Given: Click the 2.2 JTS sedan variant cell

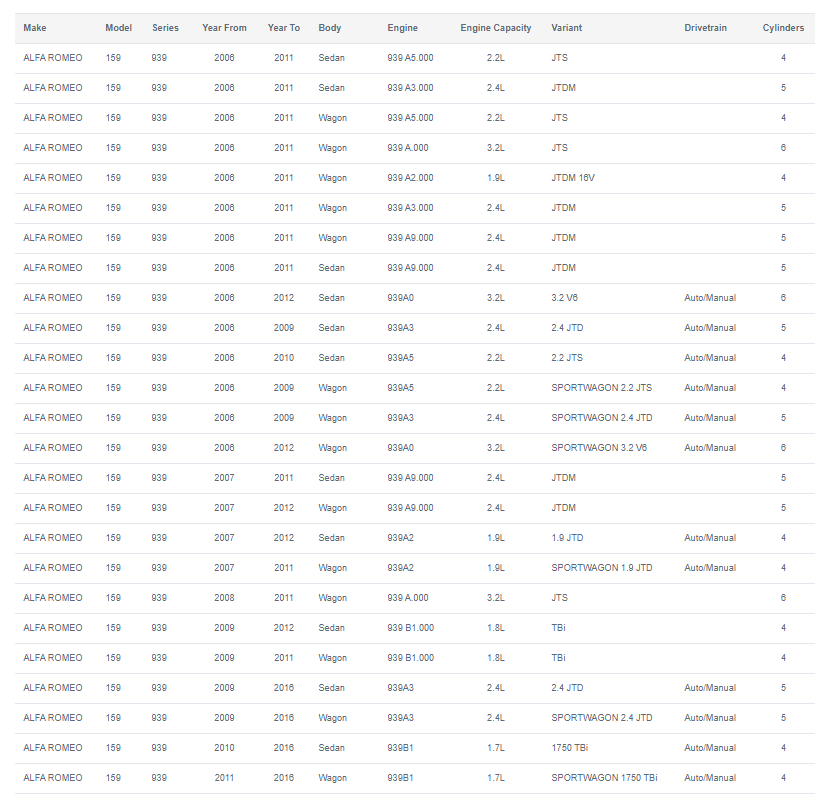Looking at the screenshot, I should 567,358.
